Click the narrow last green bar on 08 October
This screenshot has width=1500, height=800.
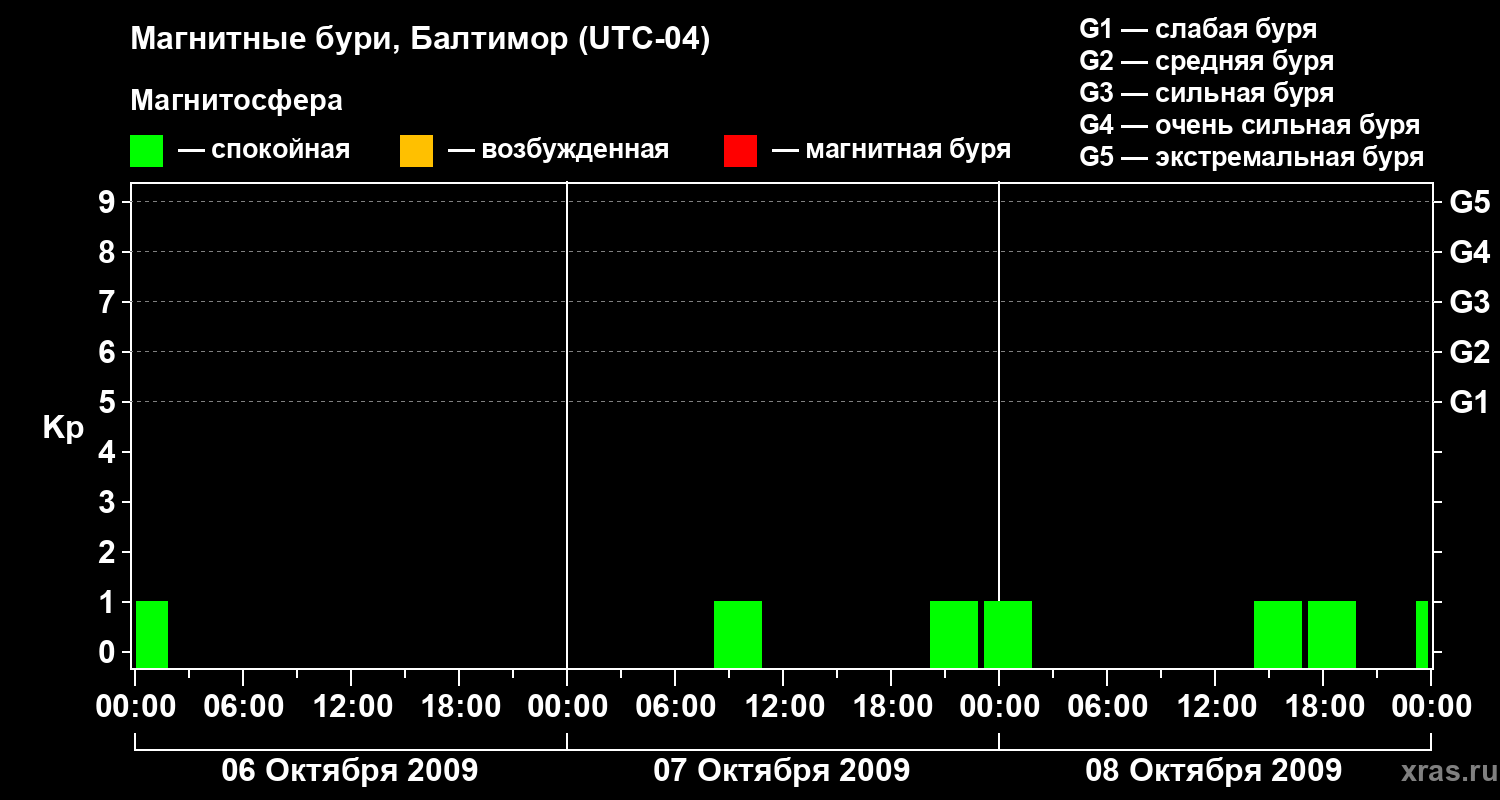tap(1422, 634)
